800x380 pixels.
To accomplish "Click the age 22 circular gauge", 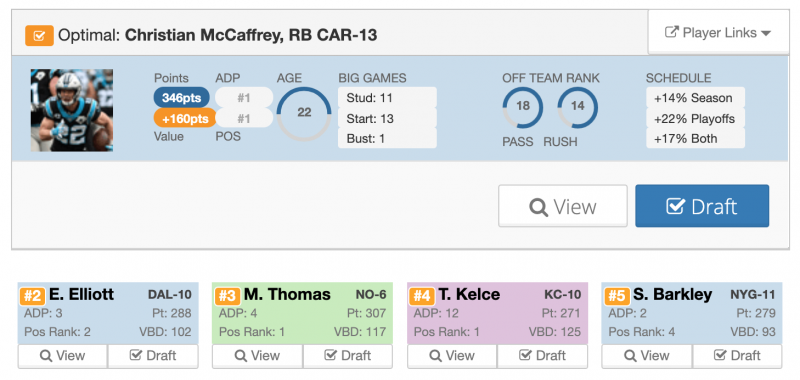I will pos(304,113).
